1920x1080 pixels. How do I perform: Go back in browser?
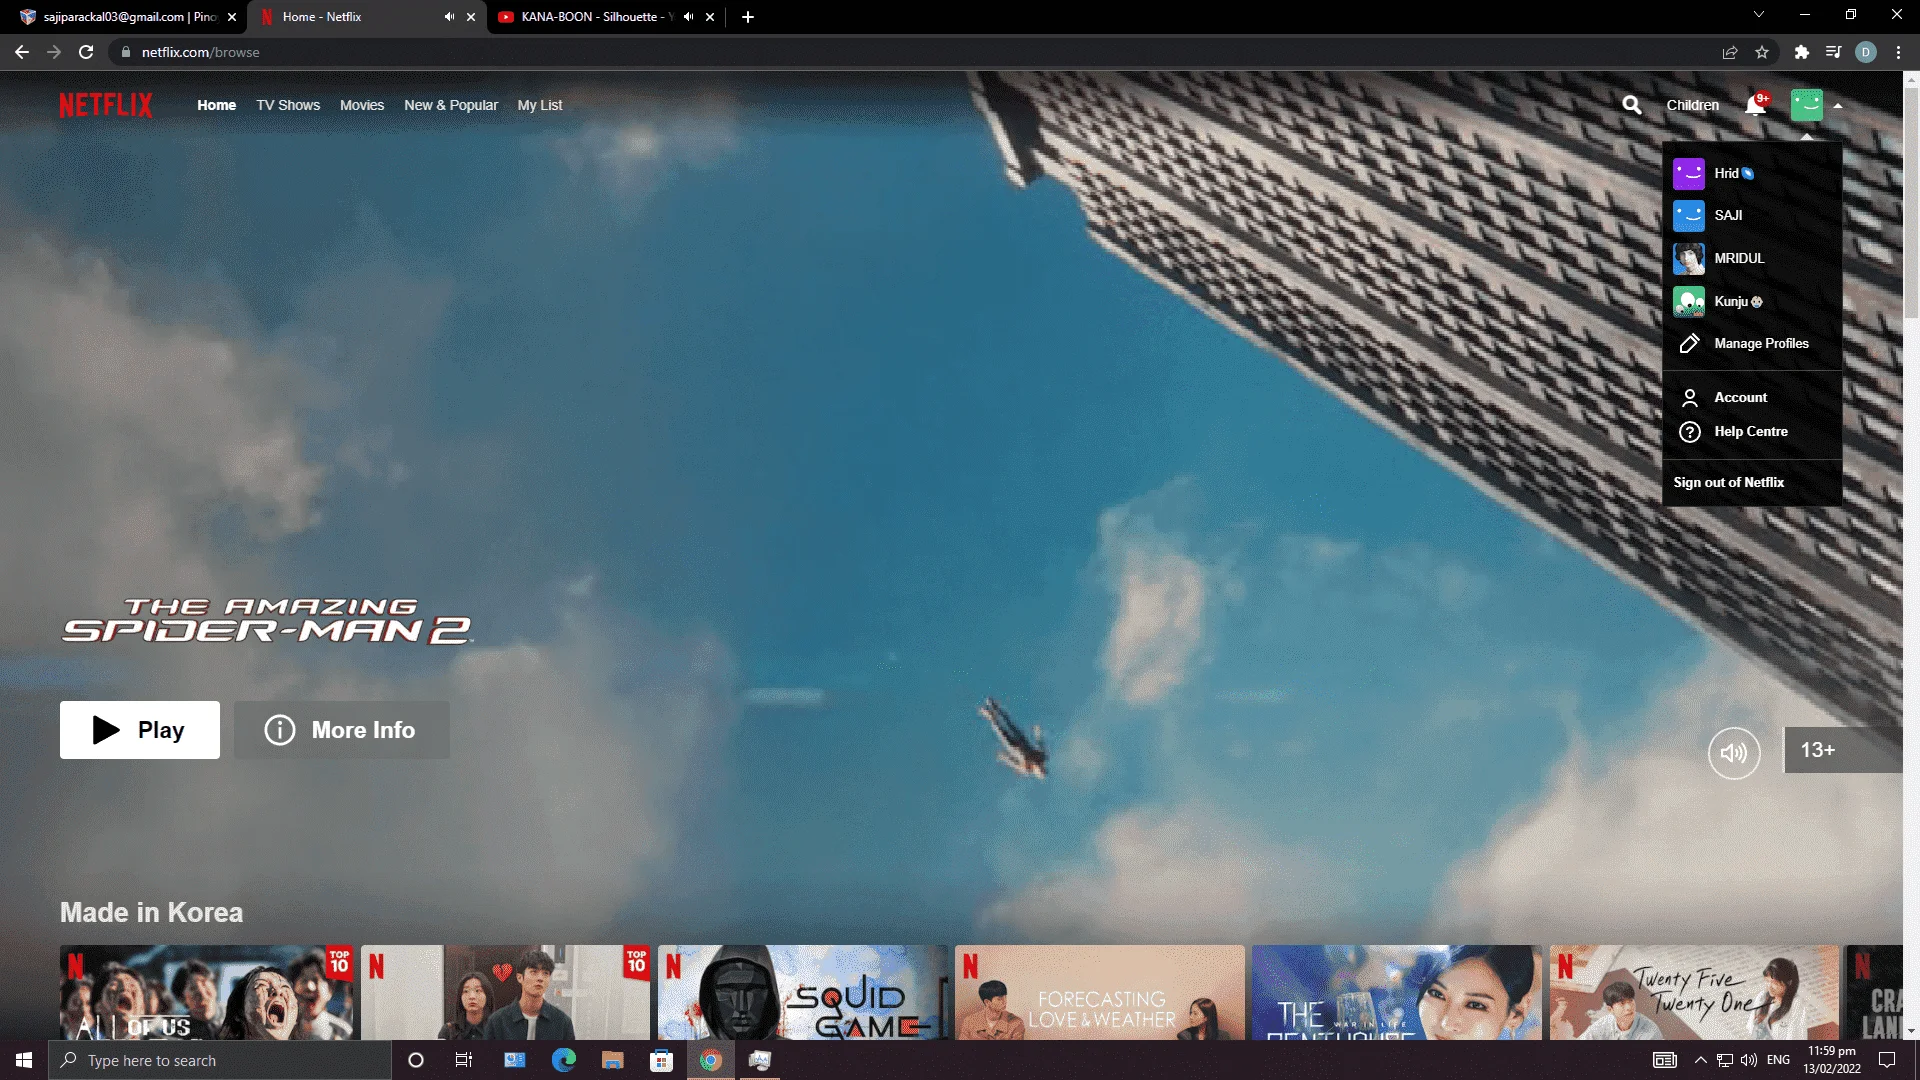(22, 52)
